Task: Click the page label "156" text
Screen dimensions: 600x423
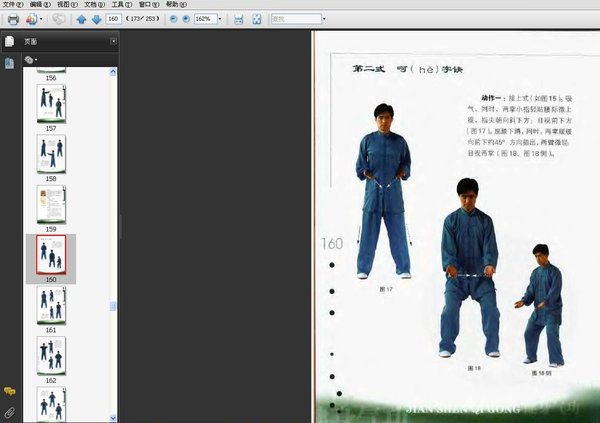Action: pyautogui.click(x=51, y=78)
